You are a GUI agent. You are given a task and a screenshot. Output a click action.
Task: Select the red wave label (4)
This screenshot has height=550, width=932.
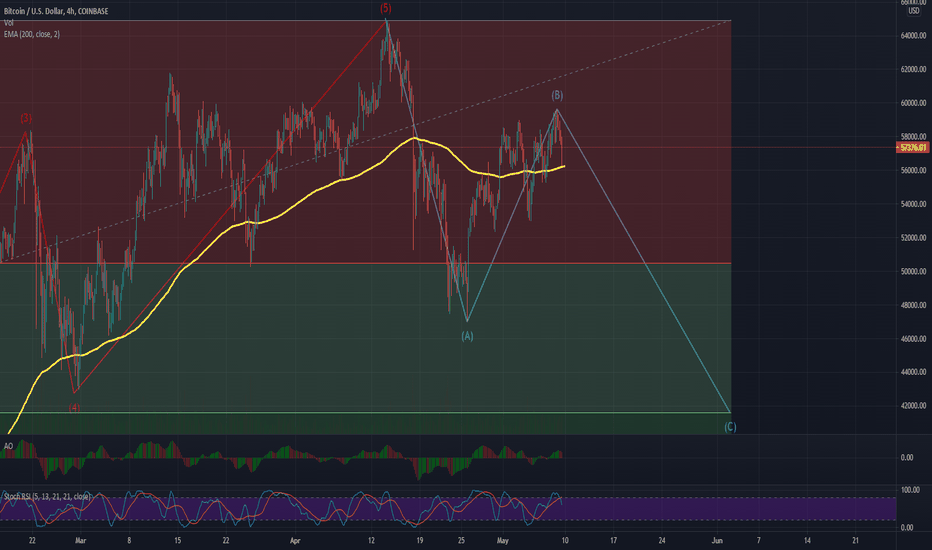(74, 407)
